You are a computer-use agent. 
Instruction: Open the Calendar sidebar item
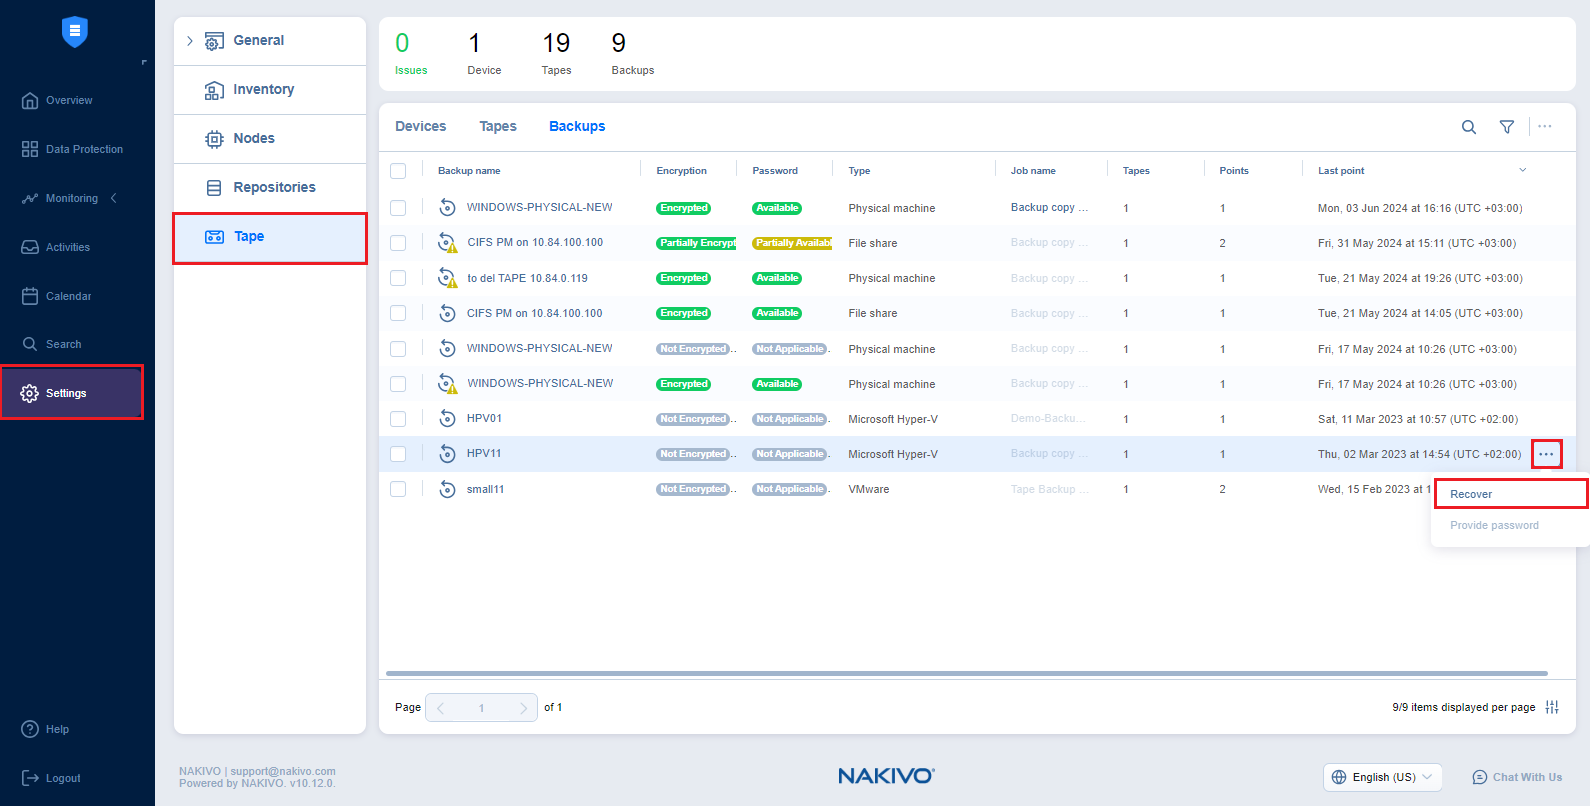[x=68, y=296]
